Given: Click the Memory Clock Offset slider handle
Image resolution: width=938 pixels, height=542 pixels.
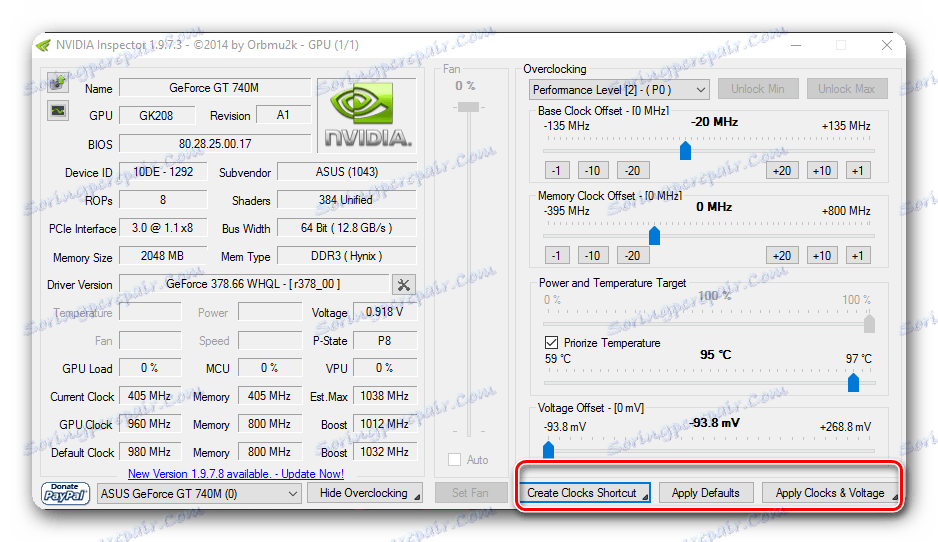Looking at the screenshot, I should click(654, 235).
